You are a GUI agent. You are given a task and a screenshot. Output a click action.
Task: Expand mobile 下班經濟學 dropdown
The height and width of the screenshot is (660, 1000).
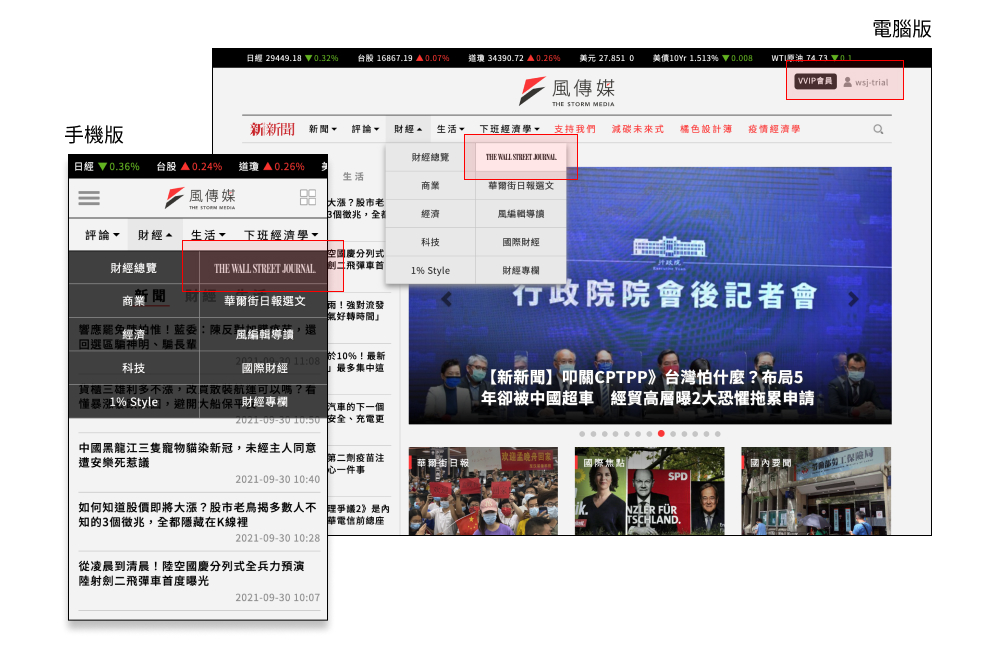pyautogui.click(x=281, y=235)
